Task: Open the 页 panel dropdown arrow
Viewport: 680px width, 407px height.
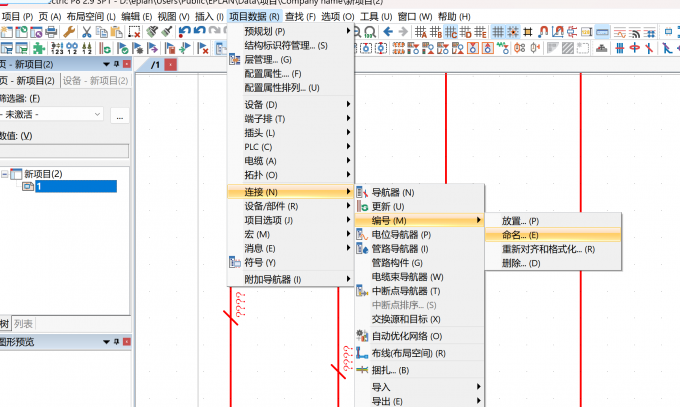Action: tap(106, 64)
